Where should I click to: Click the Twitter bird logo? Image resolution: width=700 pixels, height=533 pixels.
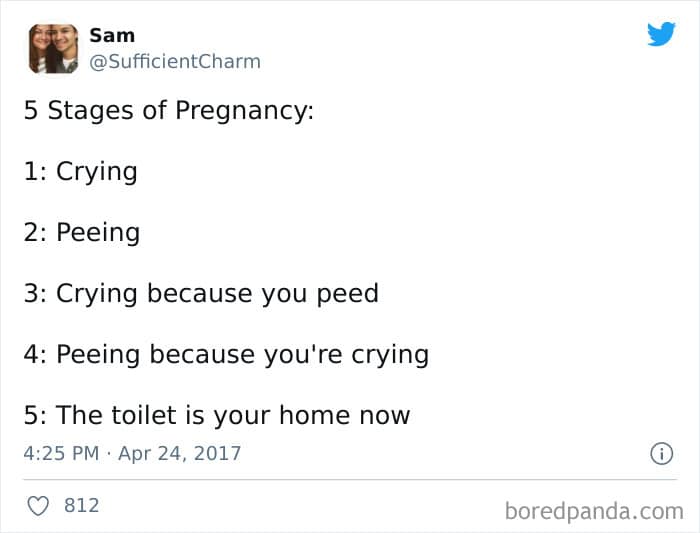pyautogui.click(x=661, y=34)
